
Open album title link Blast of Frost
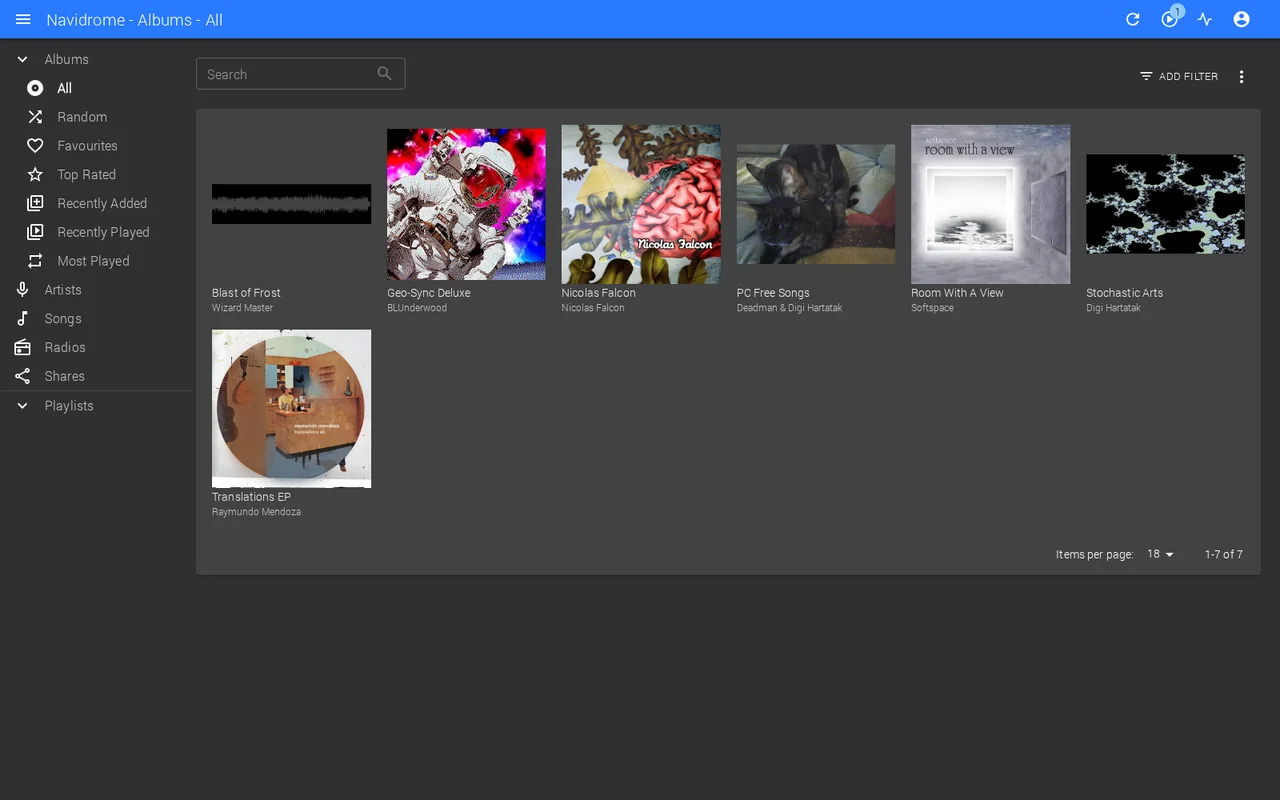(246, 293)
